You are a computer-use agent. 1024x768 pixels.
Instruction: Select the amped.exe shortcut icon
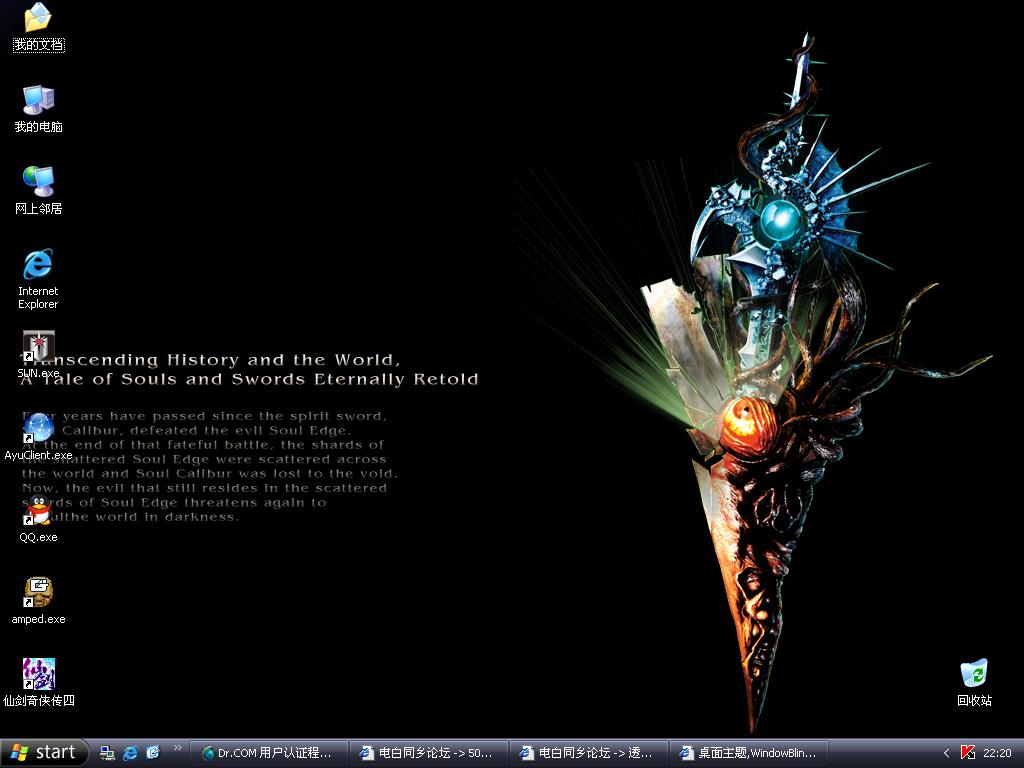38,593
